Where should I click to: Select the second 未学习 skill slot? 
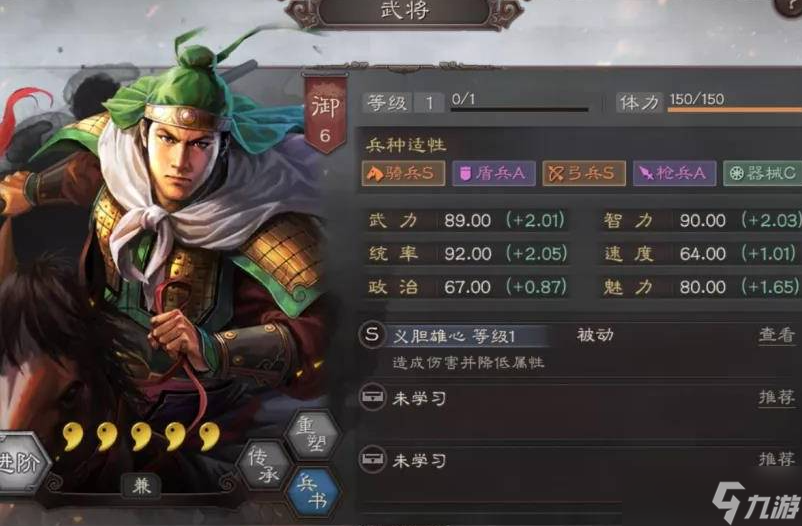point(578,460)
